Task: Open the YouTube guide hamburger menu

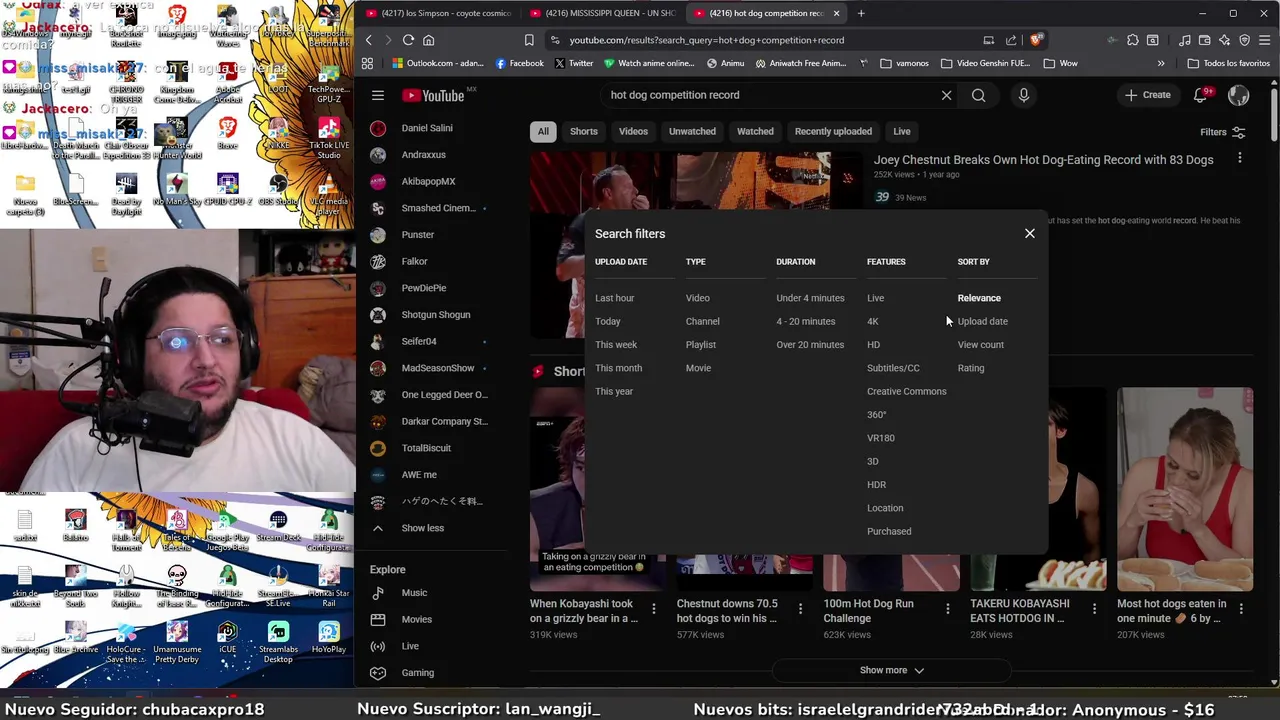Action: [x=378, y=95]
